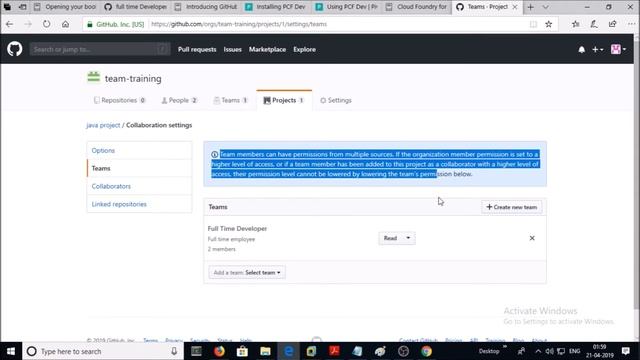Open add notes pen icon

(594, 24)
